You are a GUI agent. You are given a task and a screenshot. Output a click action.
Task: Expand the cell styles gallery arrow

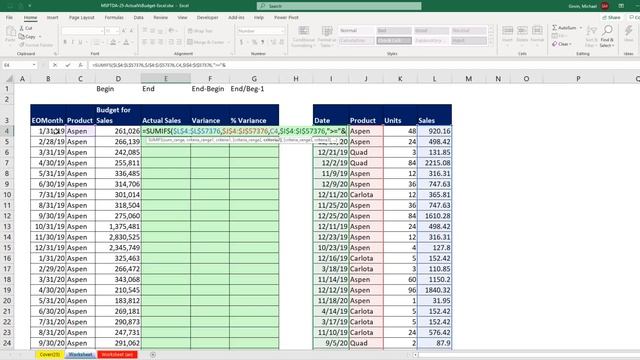pyautogui.click(x=491, y=41)
